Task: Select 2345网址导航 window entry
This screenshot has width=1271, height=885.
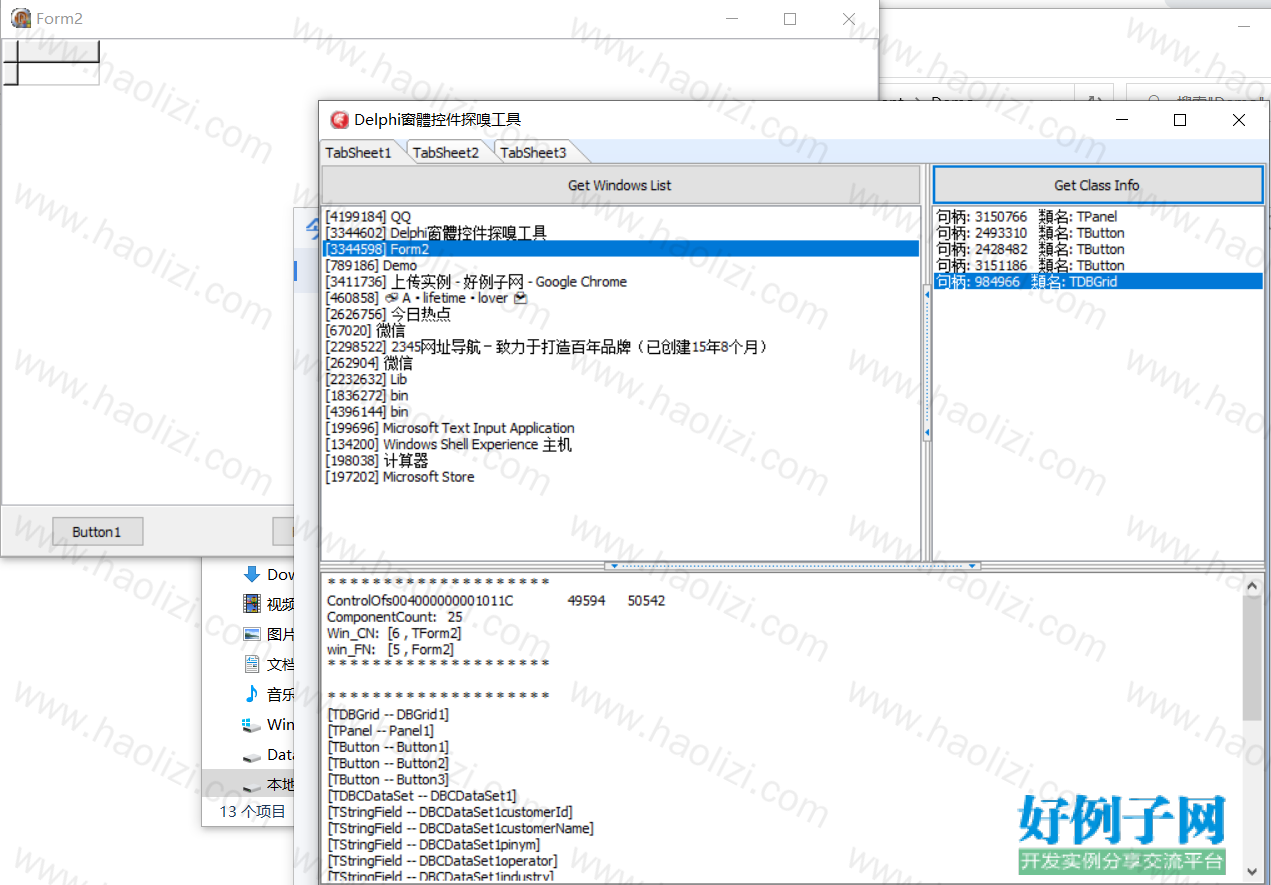Action: 621,346
